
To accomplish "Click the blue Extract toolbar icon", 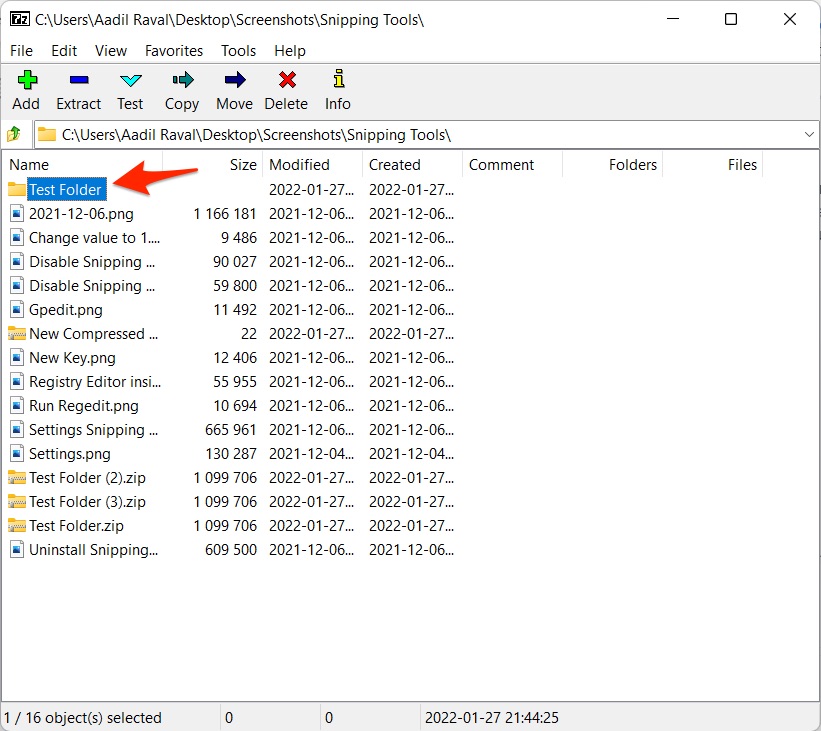I will click(78, 81).
